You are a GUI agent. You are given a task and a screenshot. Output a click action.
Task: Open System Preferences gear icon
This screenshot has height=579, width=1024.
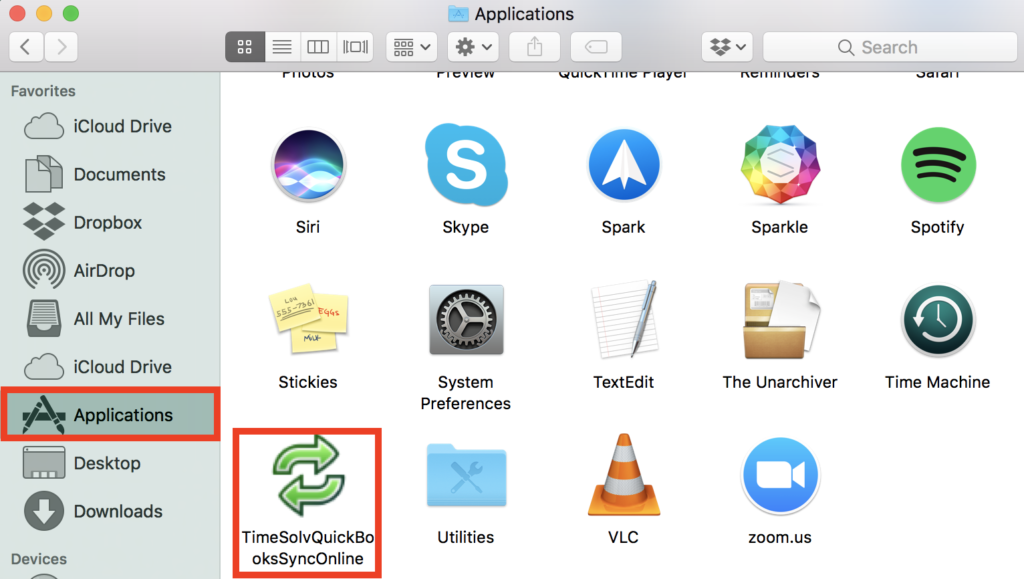click(x=466, y=319)
